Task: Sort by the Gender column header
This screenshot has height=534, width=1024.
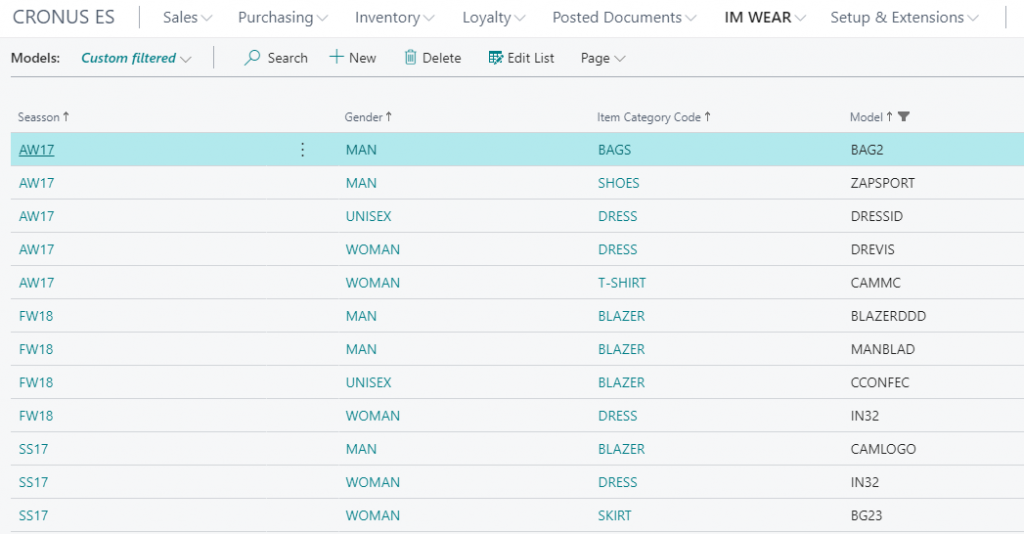Action: [368, 117]
